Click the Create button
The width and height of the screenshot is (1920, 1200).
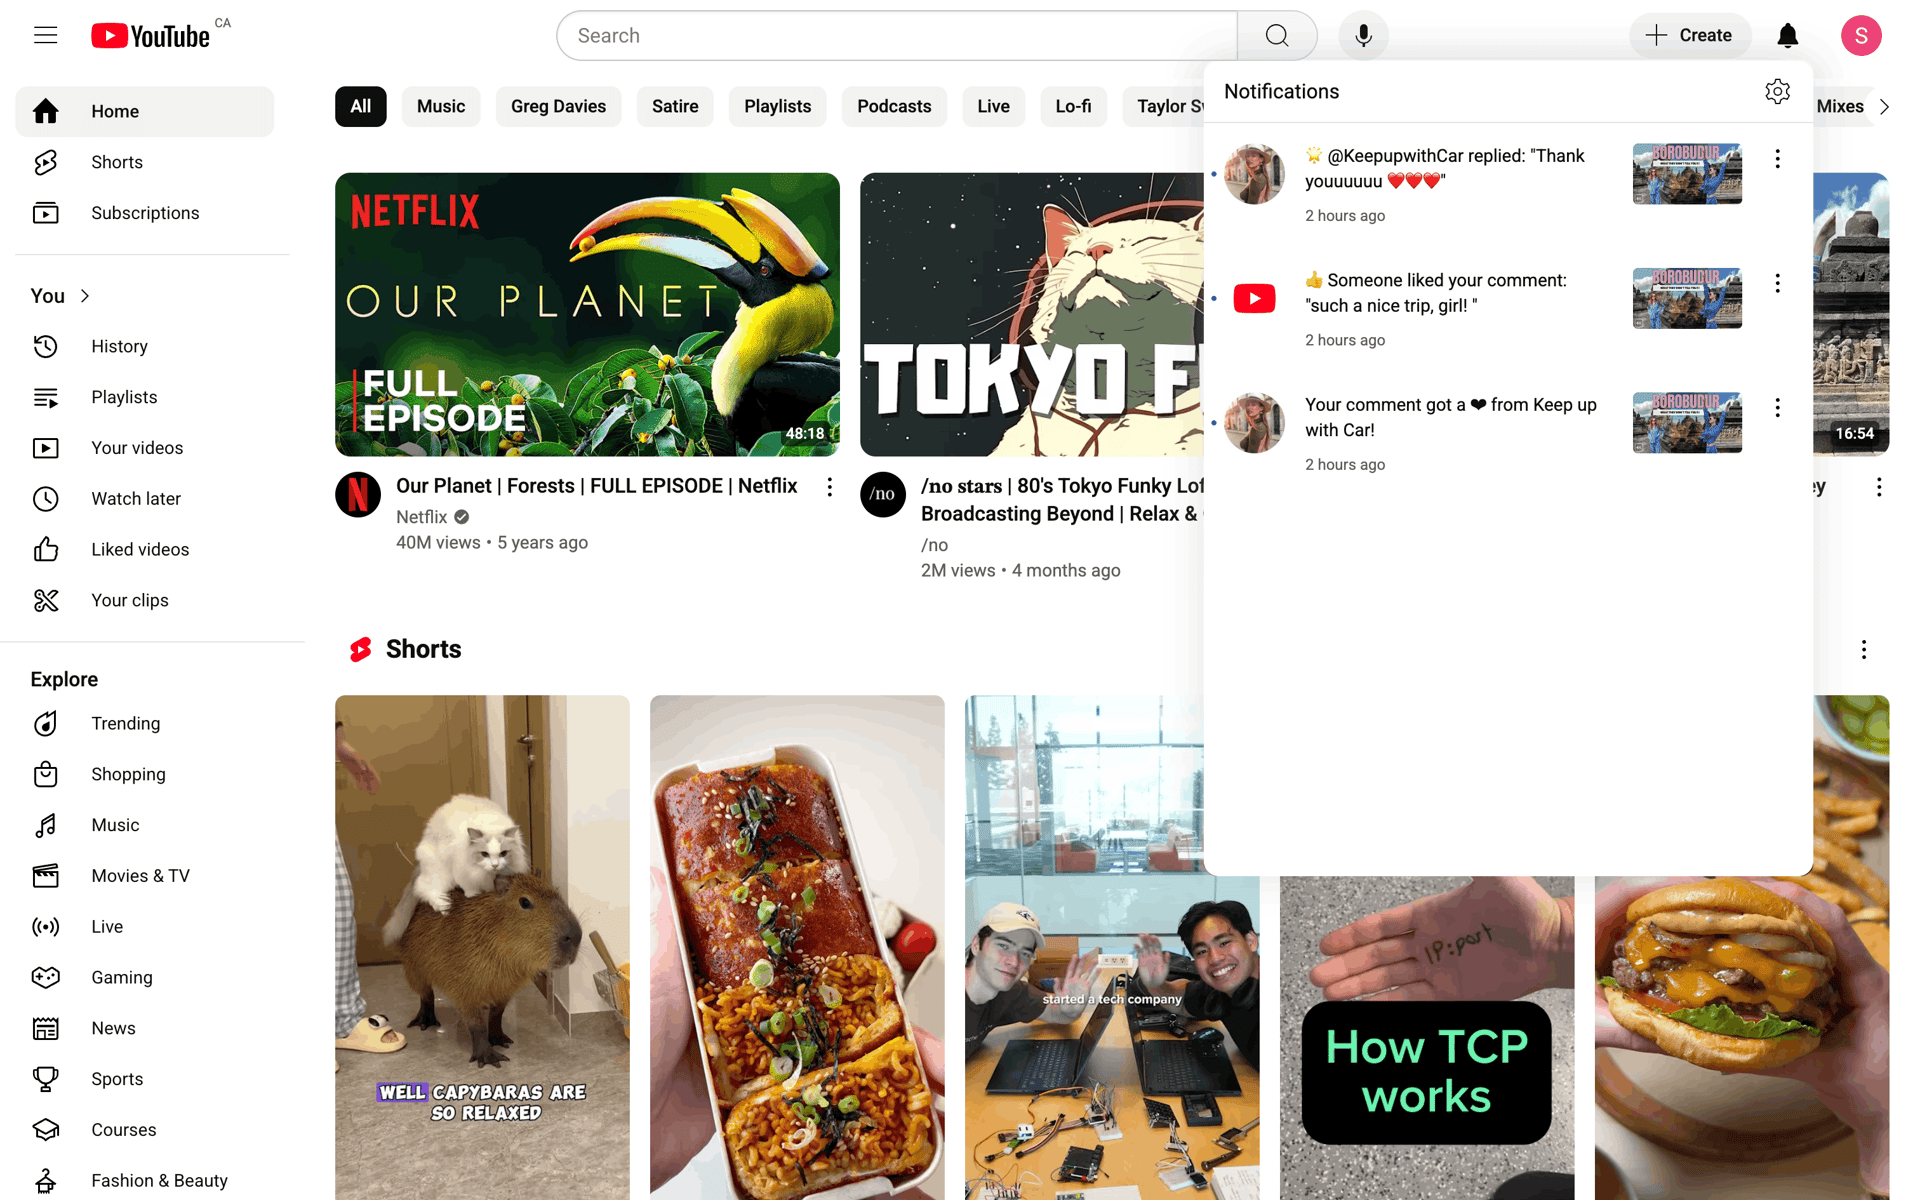click(1690, 36)
